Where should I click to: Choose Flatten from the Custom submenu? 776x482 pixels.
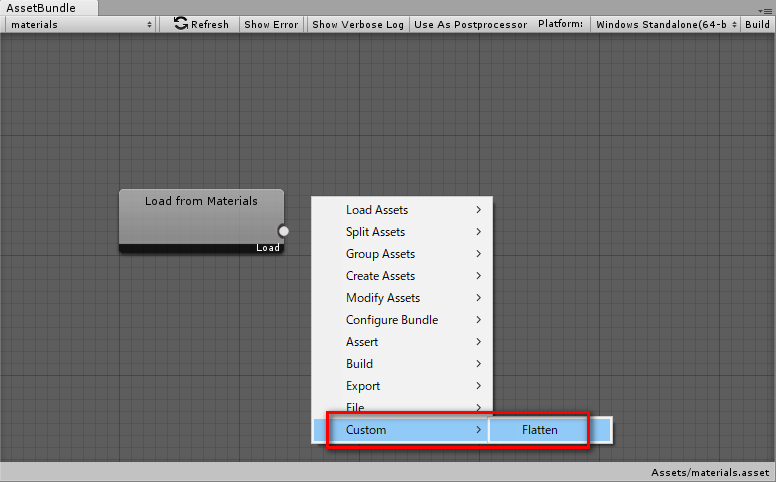point(550,430)
